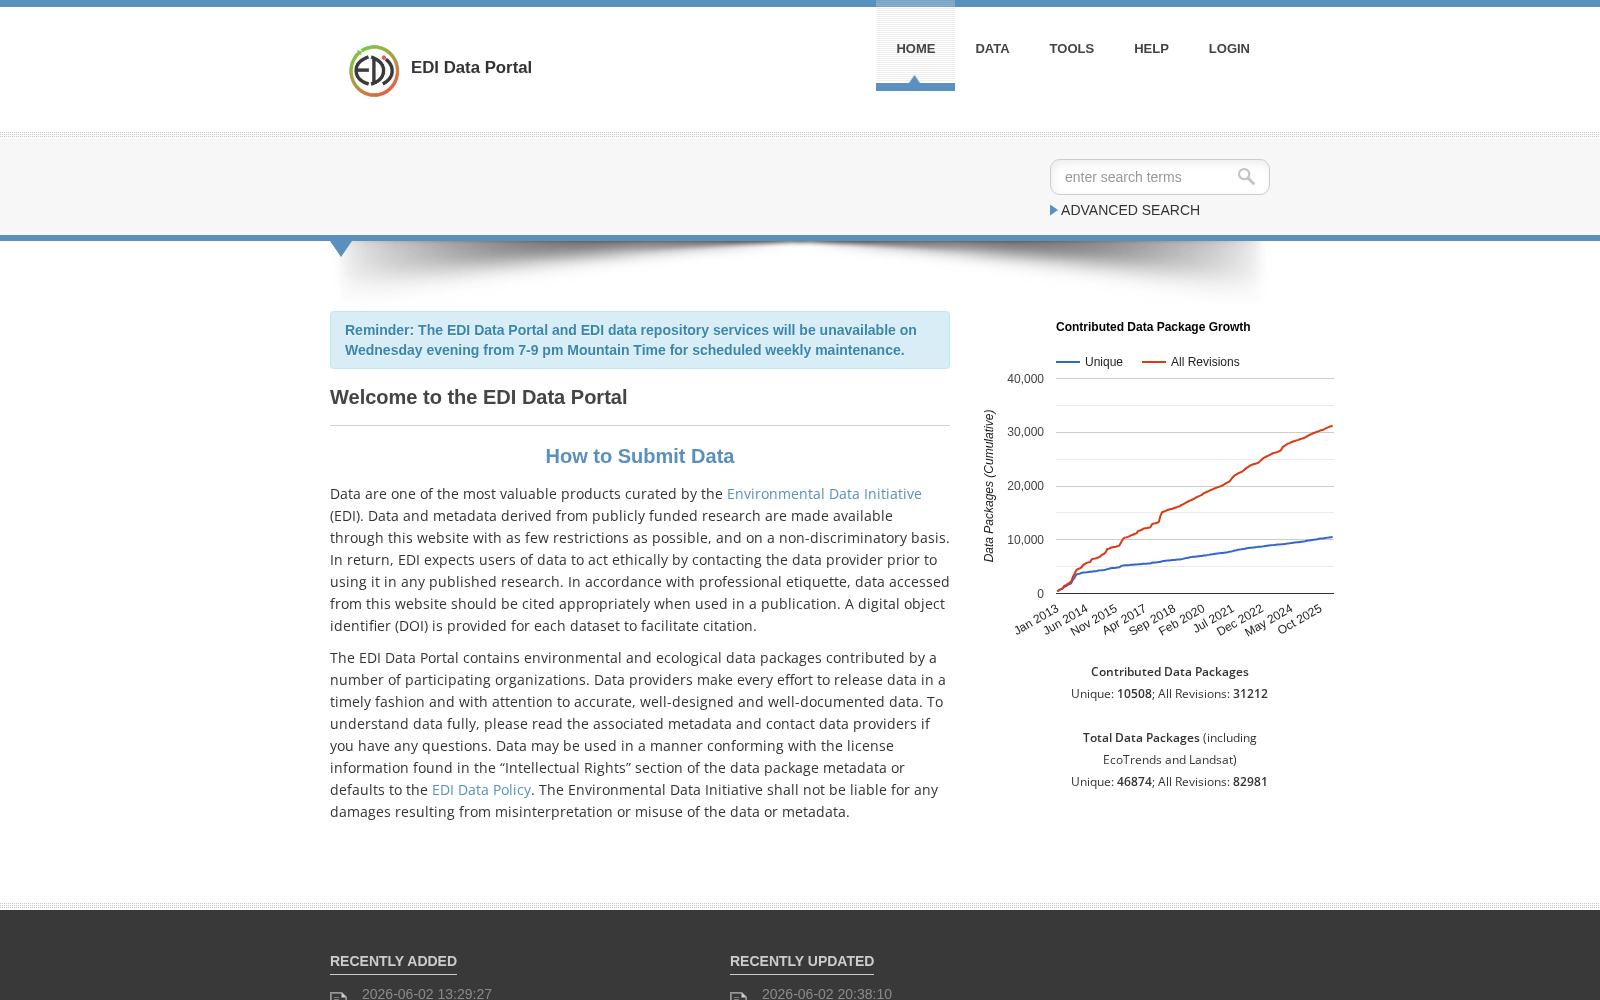Click the EDI Data Portal title
This screenshot has width=1600, height=1000.
tap(471, 67)
